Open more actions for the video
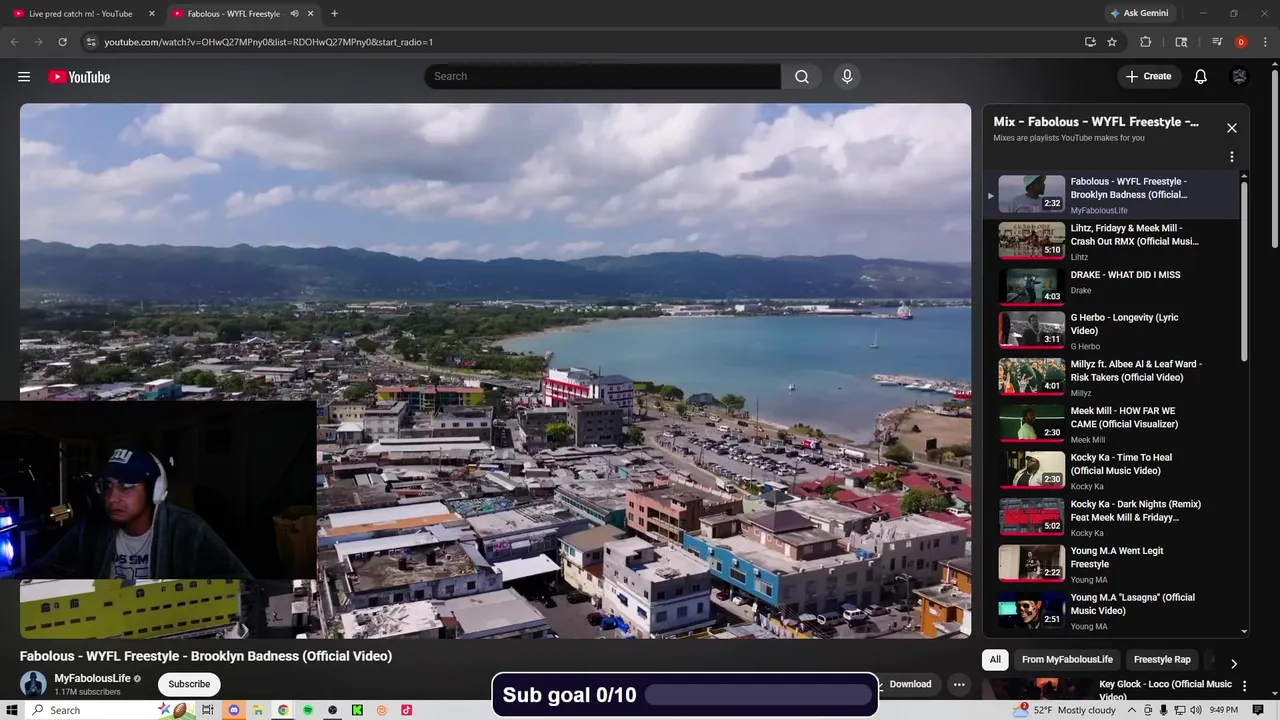The image size is (1280, 720). pos(959,684)
